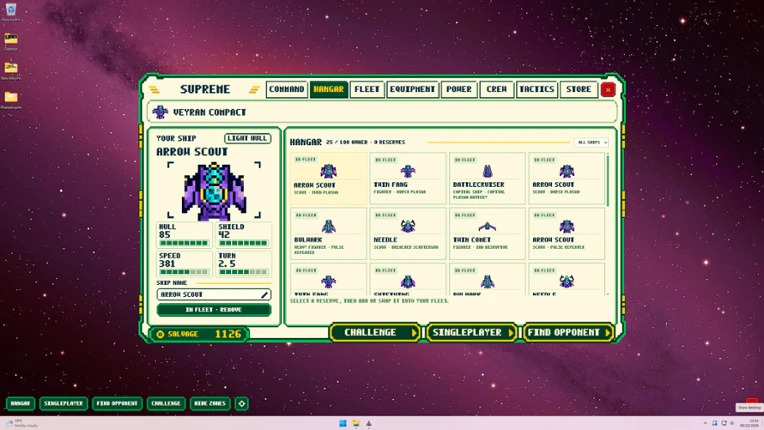Click the pencil edit icon for ship name
The image size is (764, 430).
click(x=265, y=295)
